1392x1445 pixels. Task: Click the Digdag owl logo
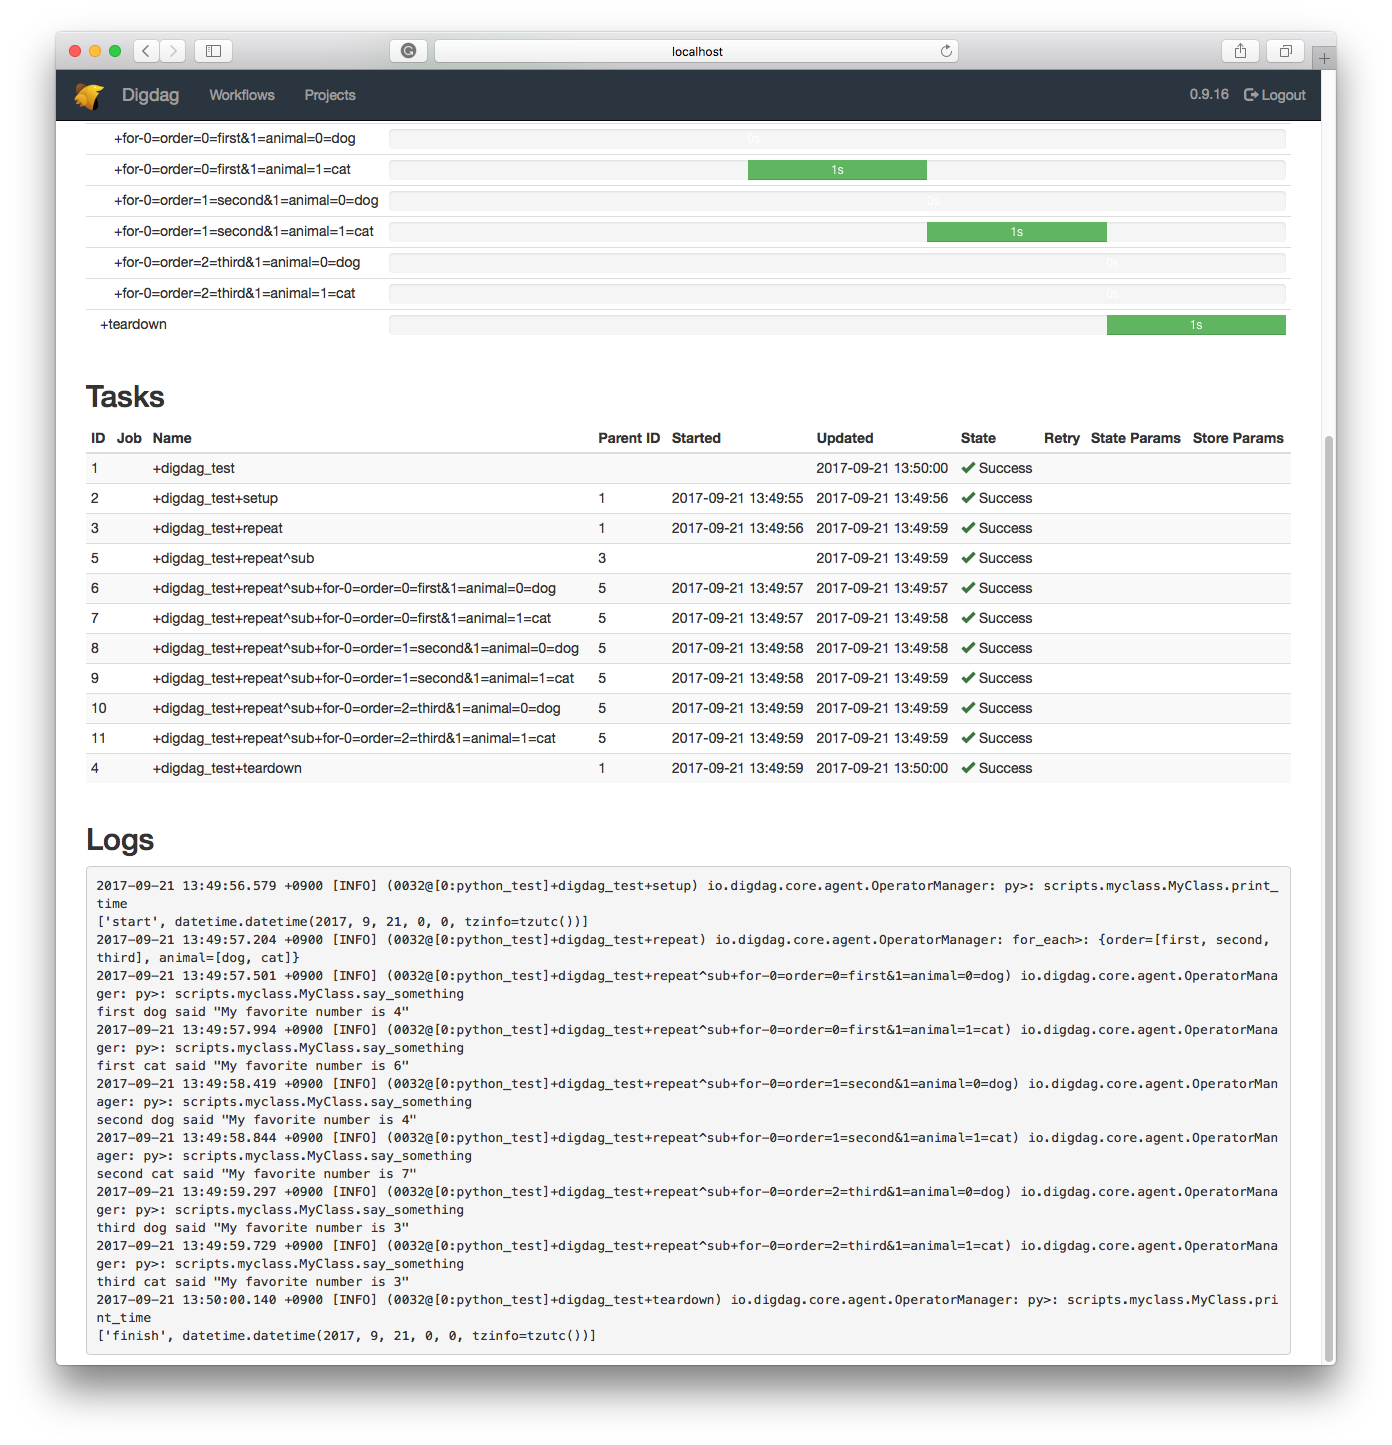coord(89,95)
